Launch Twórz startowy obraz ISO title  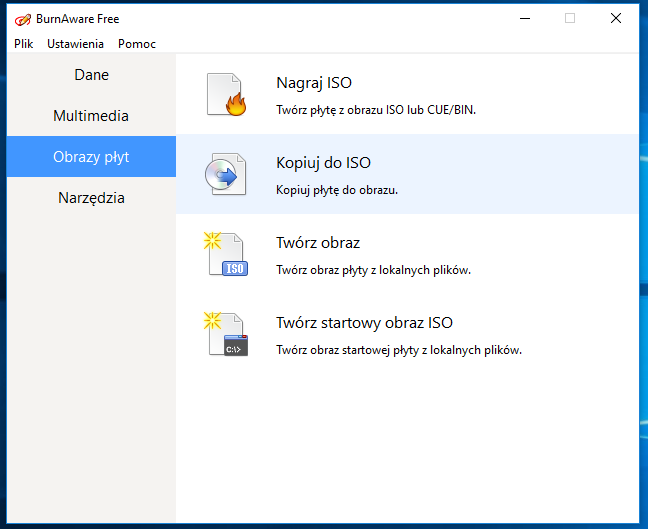coord(364,323)
